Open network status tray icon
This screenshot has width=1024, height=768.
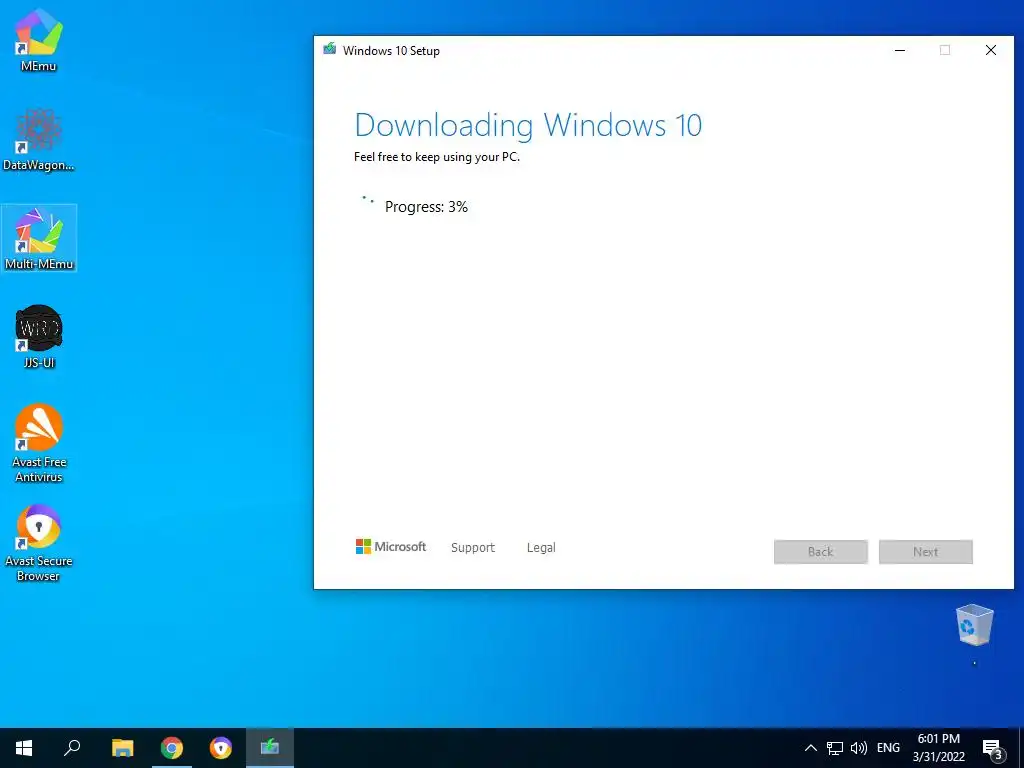click(835, 748)
